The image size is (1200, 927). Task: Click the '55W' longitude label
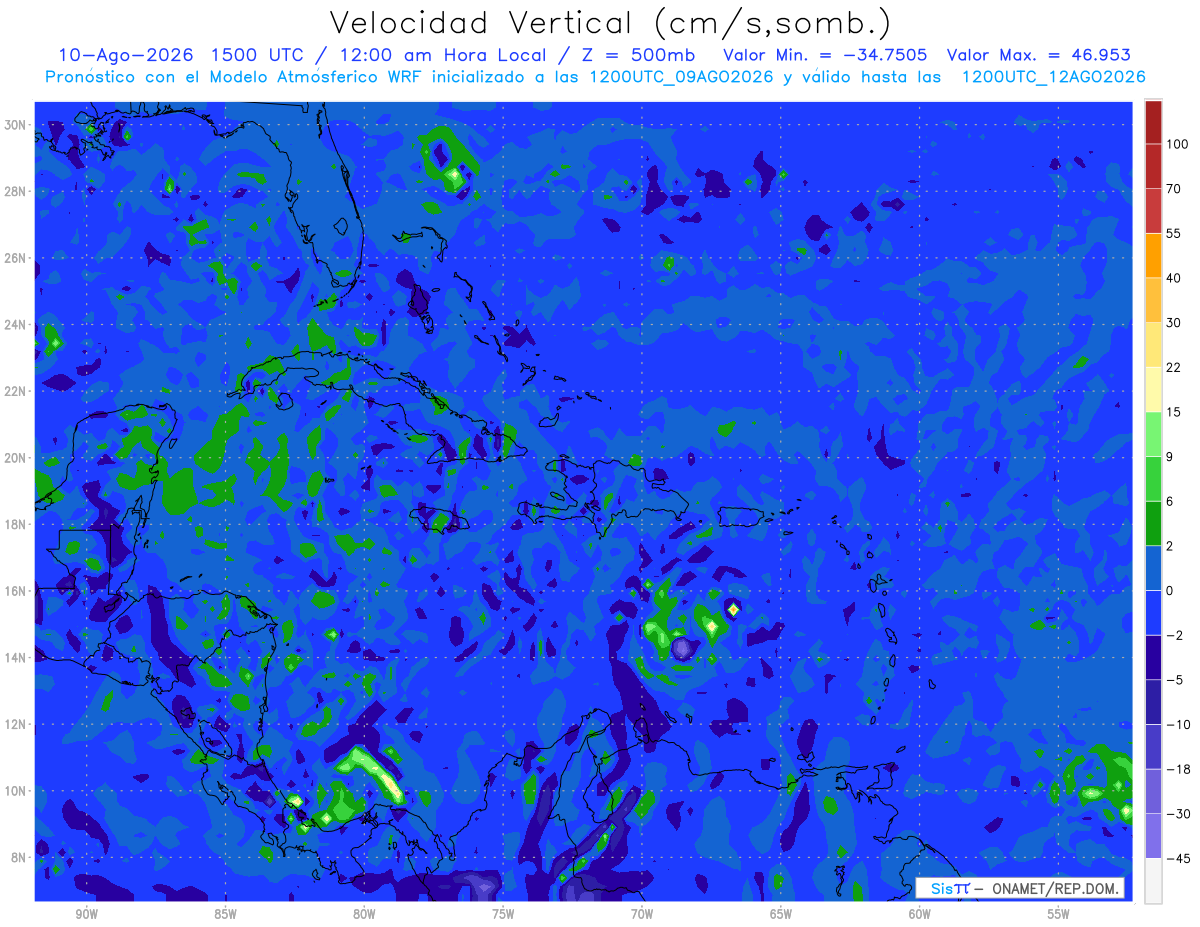pyautogui.click(x=1059, y=914)
